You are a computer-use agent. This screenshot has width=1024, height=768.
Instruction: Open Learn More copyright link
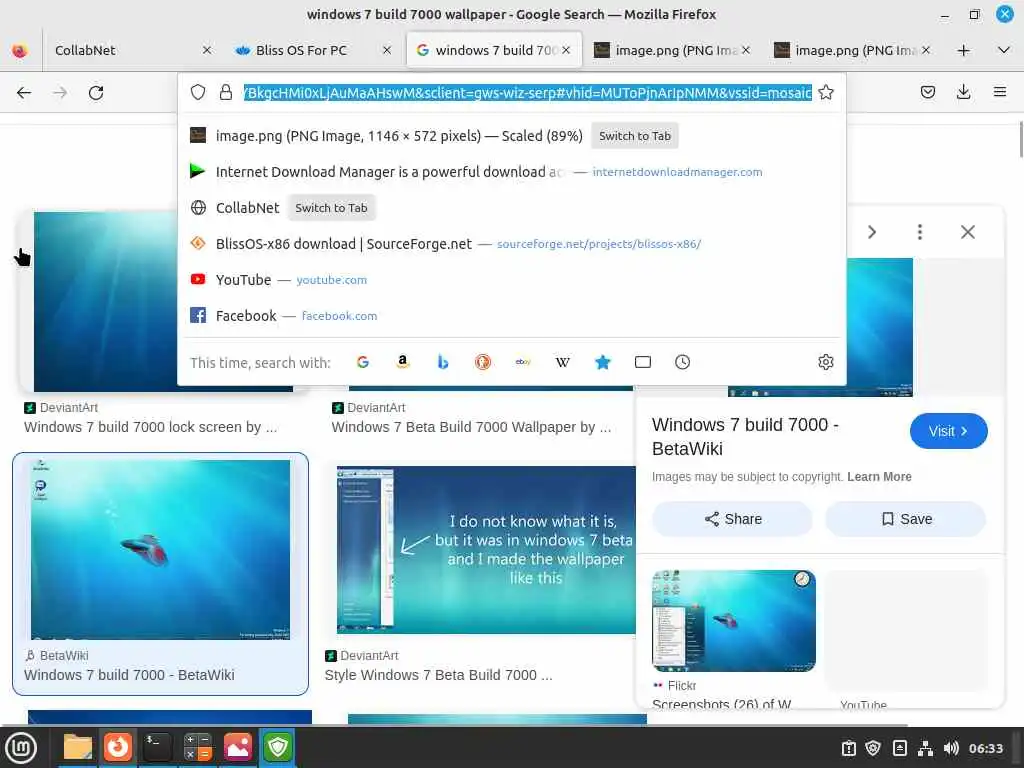(x=879, y=477)
